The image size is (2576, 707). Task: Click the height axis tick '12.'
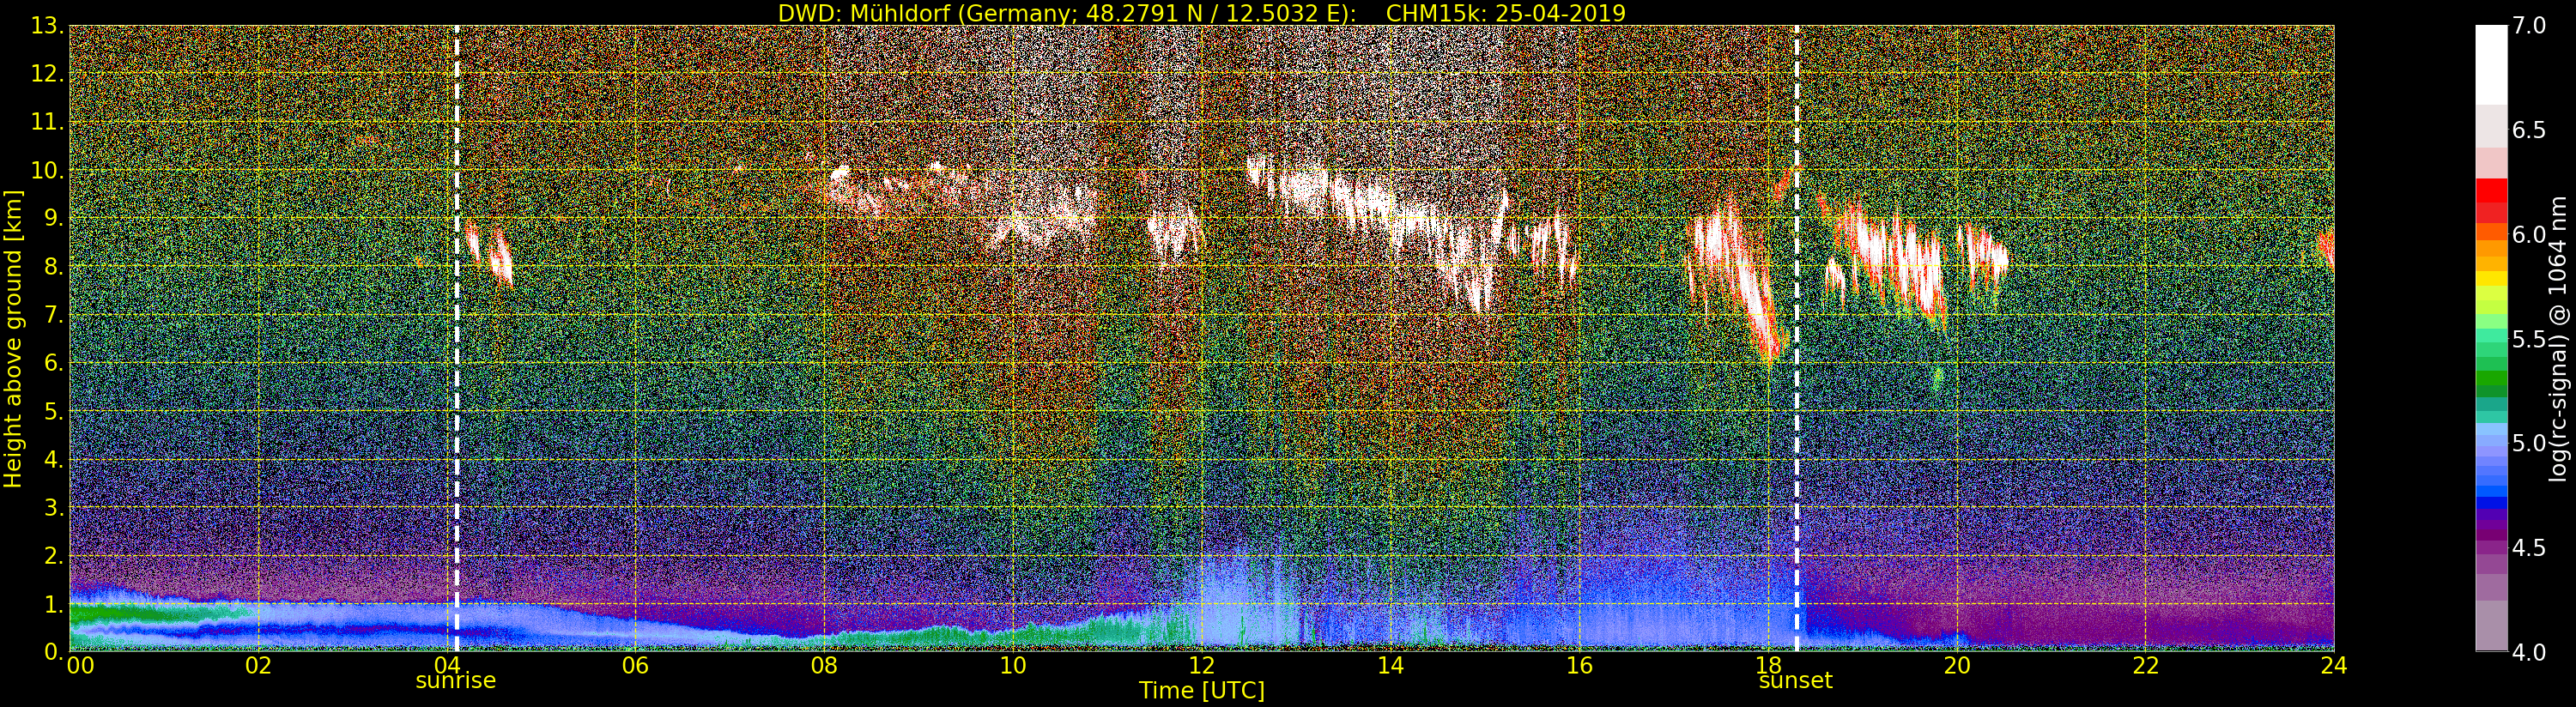(47, 74)
